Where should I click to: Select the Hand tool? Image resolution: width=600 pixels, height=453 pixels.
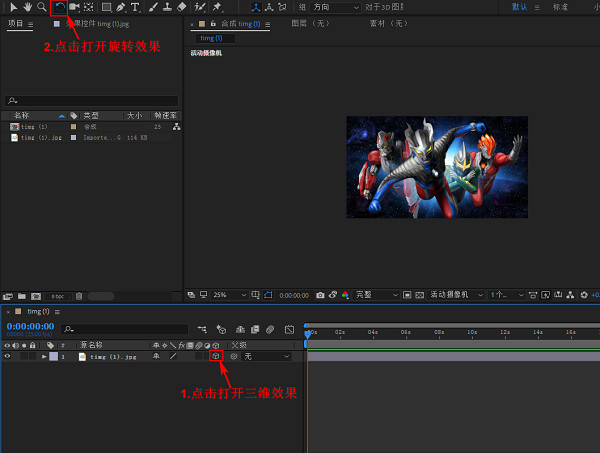(x=27, y=7)
